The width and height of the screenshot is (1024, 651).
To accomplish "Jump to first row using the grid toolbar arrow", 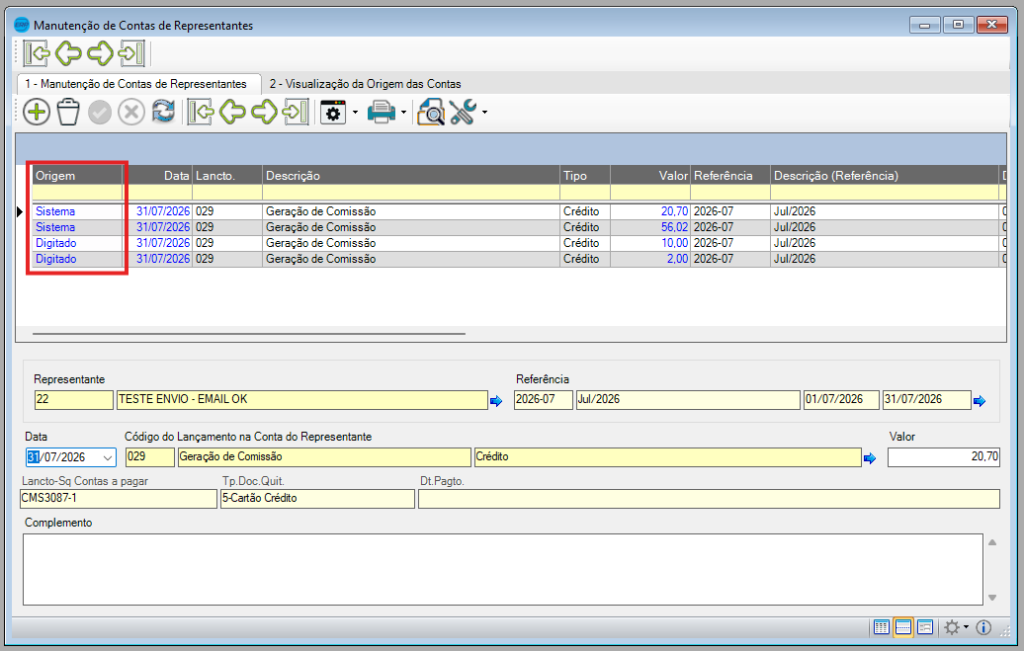I will [200, 112].
